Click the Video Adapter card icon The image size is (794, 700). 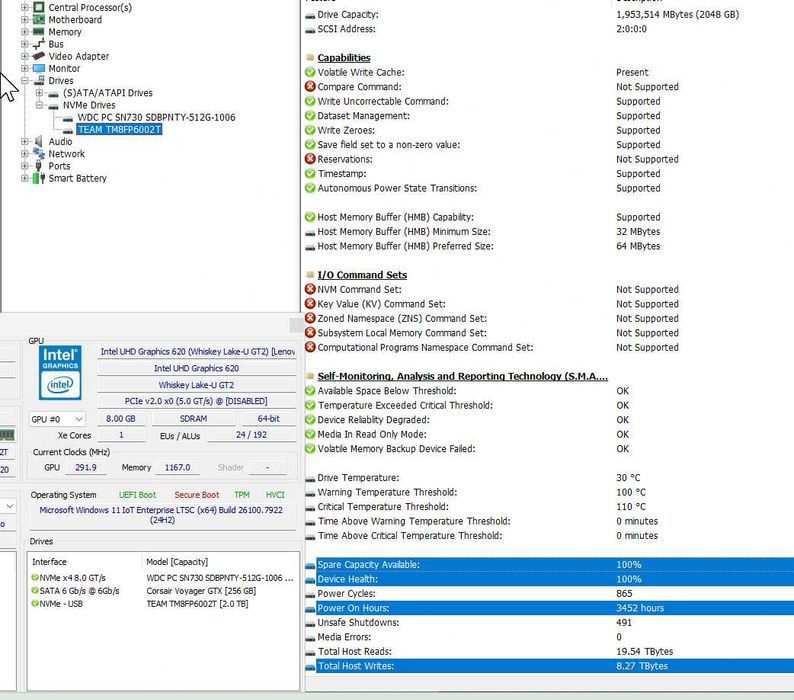pyautogui.click(x=38, y=56)
